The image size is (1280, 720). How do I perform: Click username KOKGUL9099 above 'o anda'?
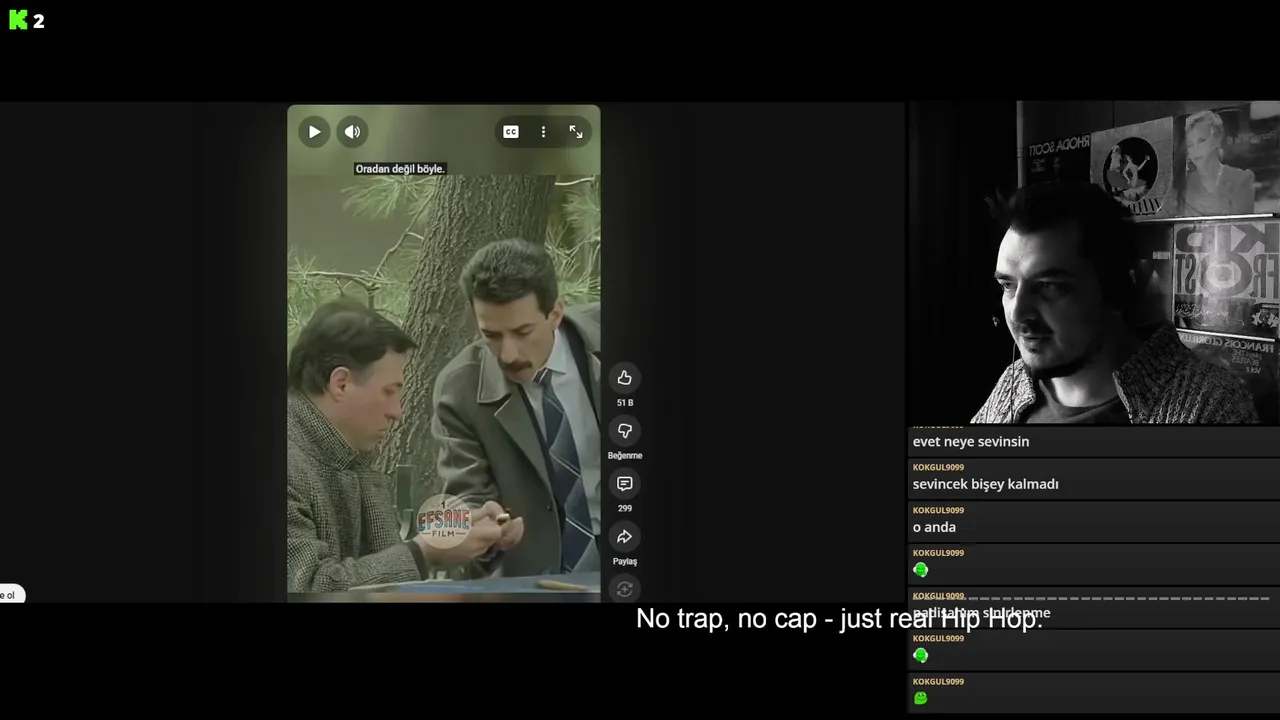tap(938, 510)
